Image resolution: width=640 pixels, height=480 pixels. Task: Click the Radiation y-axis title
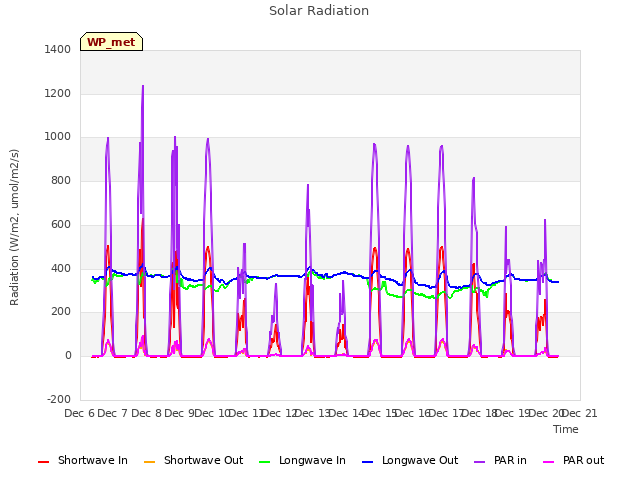click(x=14, y=227)
